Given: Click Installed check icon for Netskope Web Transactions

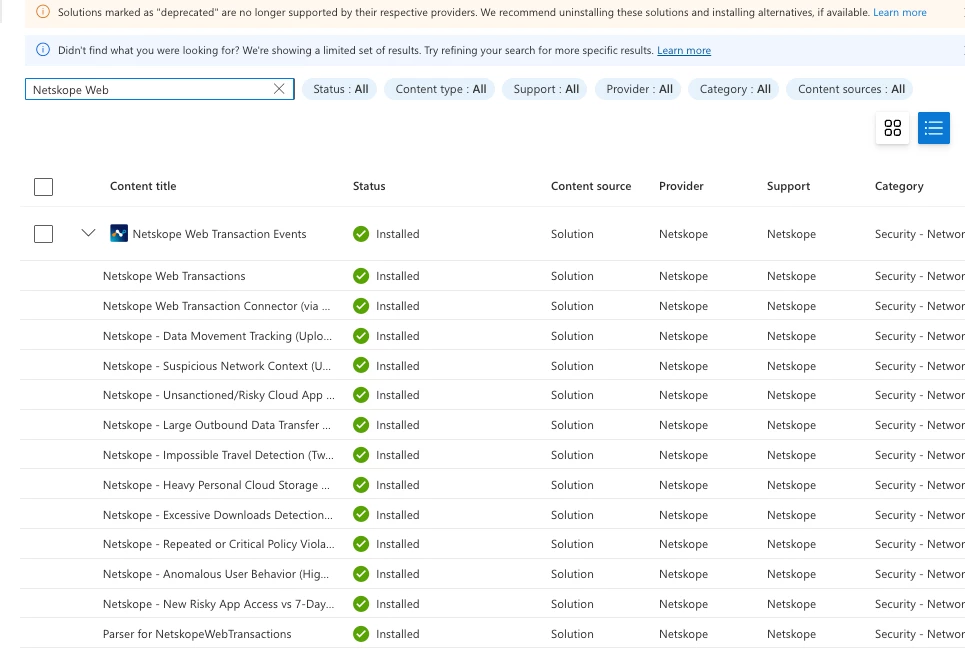Looking at the screenshot, I should pos(361,276).
